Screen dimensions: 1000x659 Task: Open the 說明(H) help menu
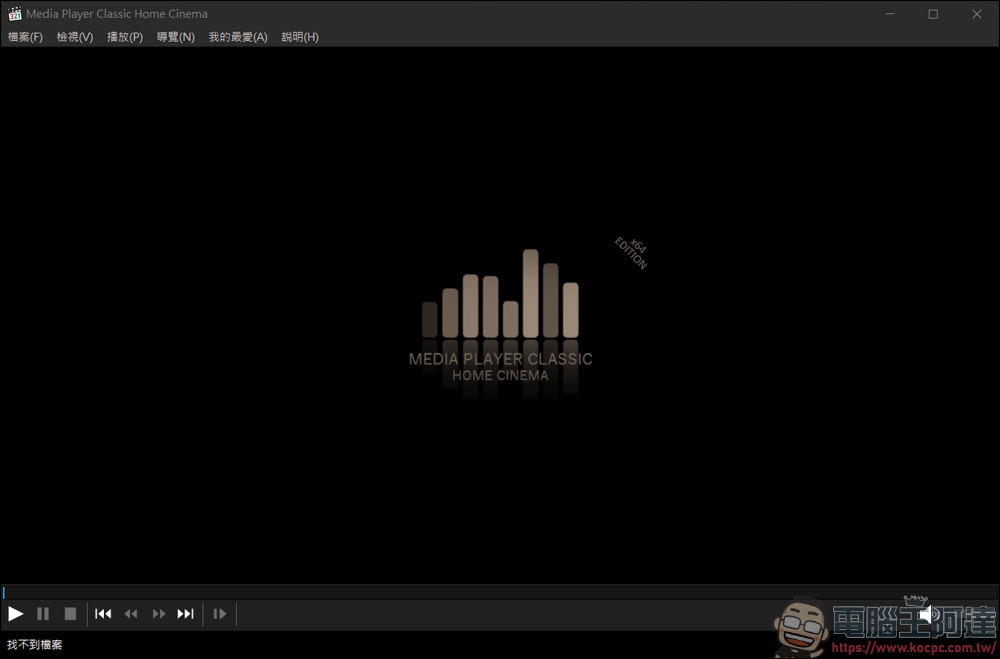(x=300, y=37)
